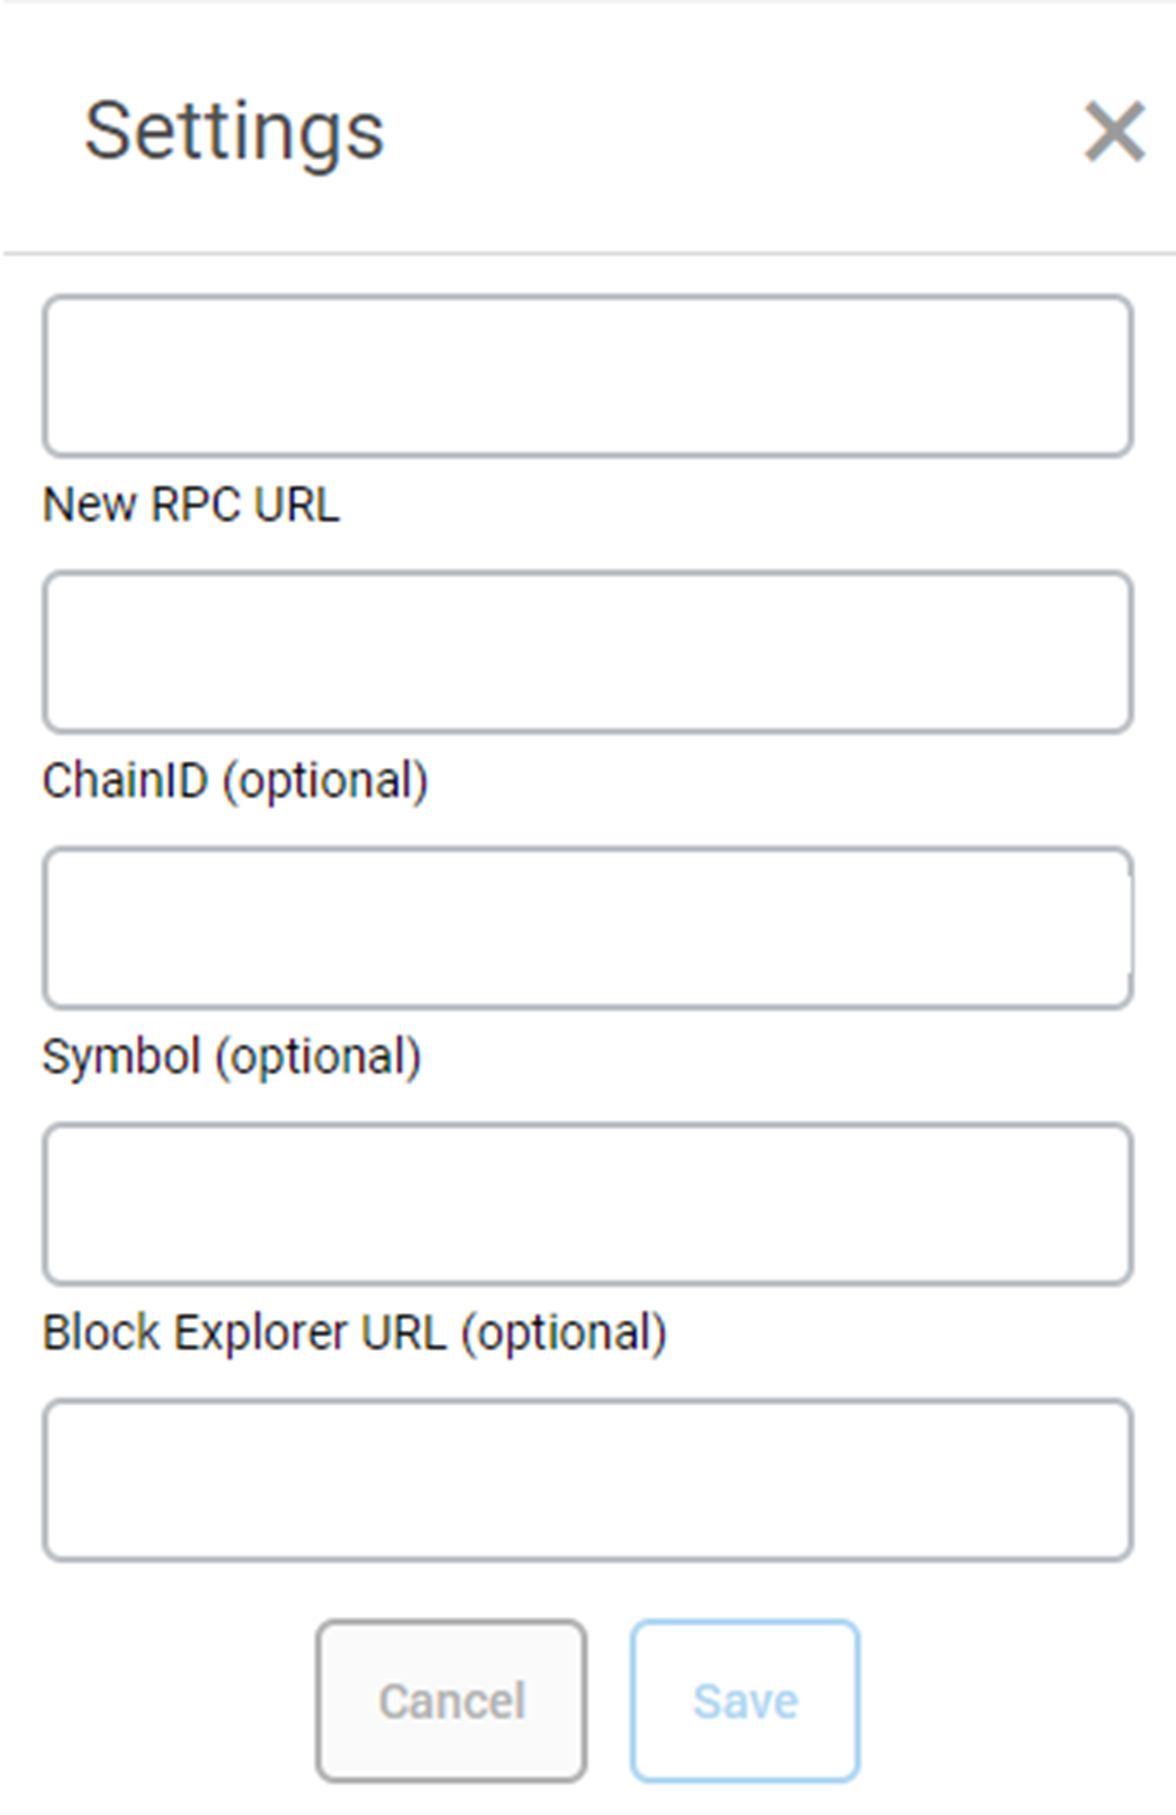Place cursor in field under Symbol label
The width and height of the screenshot is (1176, 1815).
(587, 1204)
